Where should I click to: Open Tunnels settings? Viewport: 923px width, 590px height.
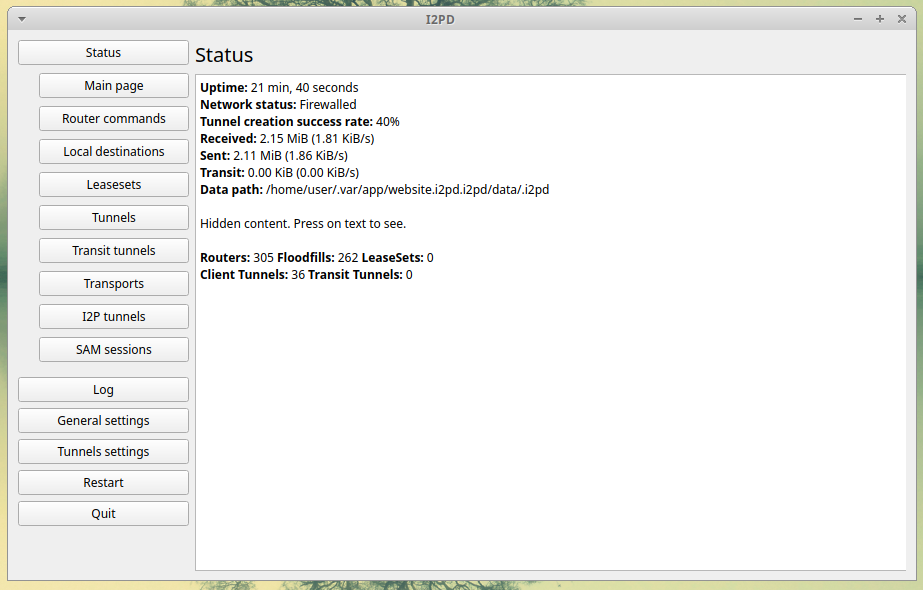(103, 452)
